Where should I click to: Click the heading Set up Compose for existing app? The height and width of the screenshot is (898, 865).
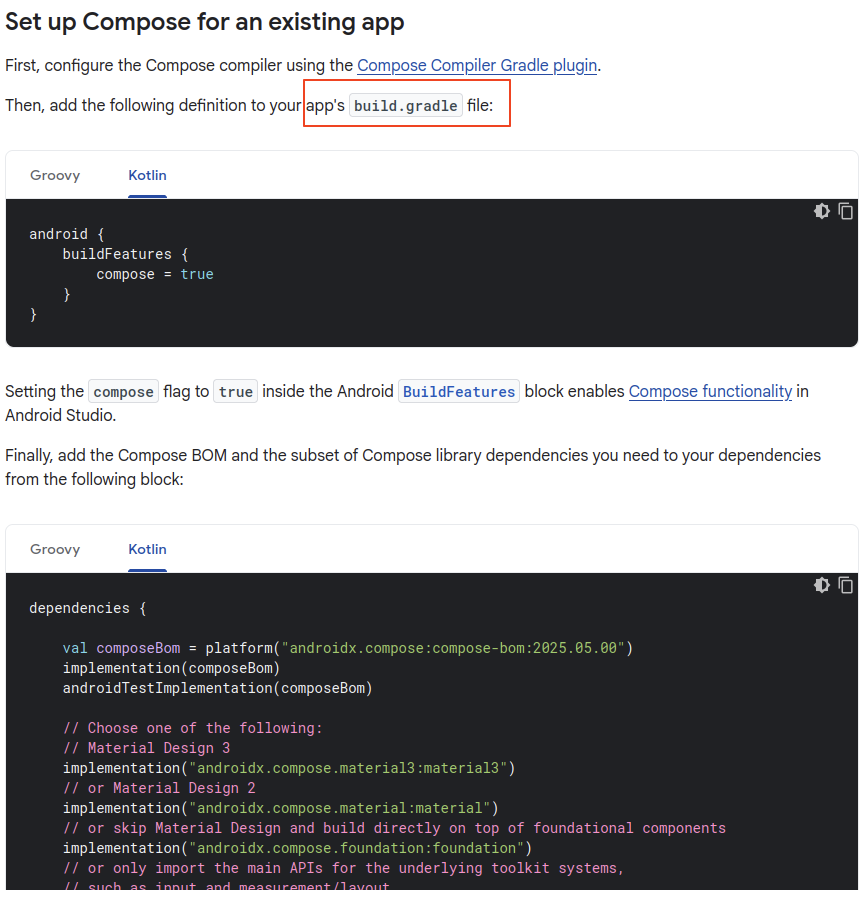click(204, 21)
